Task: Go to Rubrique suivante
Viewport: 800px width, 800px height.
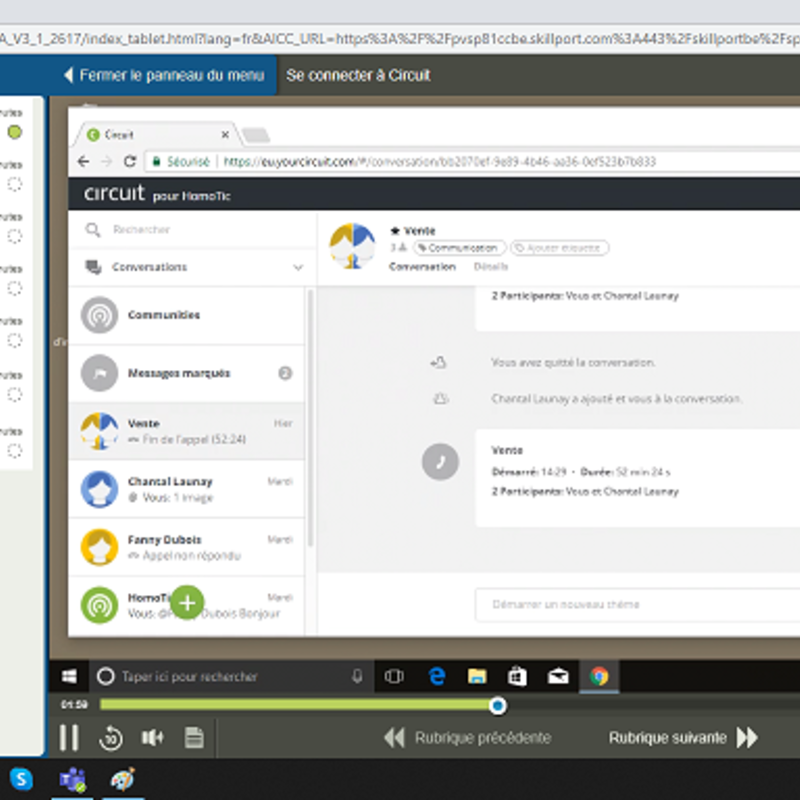Action: coord(684,738)
